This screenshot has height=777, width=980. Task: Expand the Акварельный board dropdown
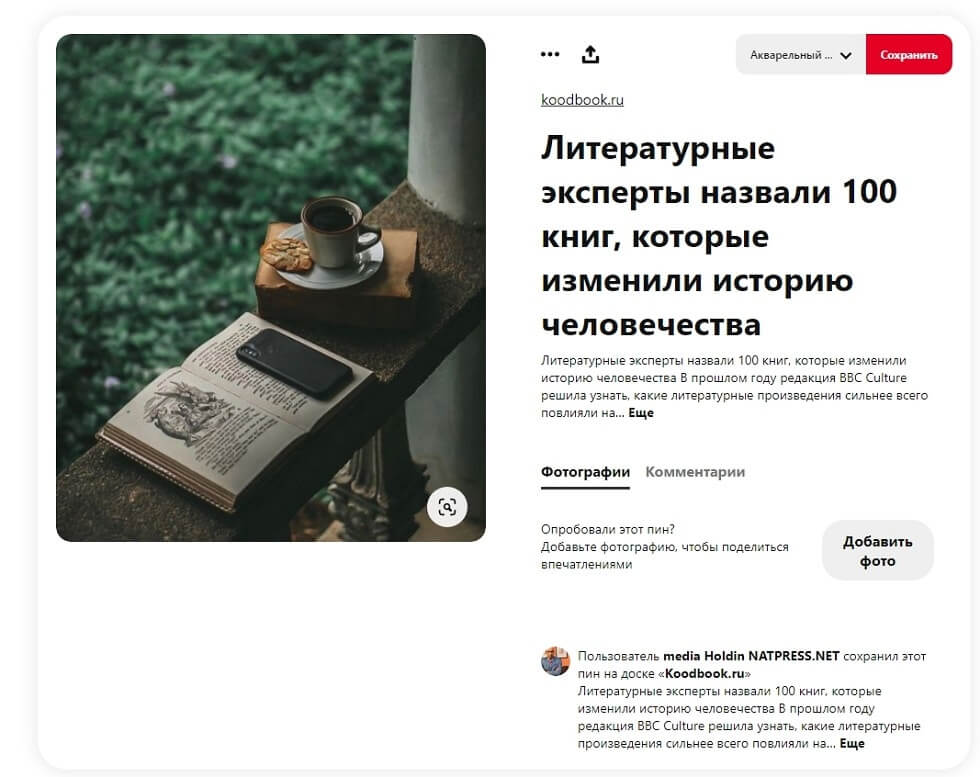801,54
